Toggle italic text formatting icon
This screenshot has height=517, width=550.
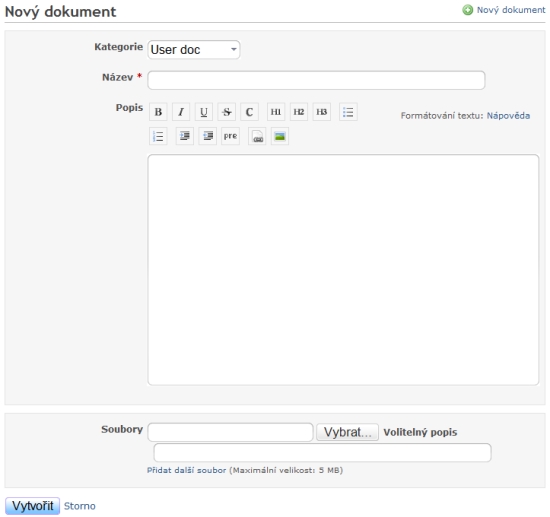[x=181, y=112]
